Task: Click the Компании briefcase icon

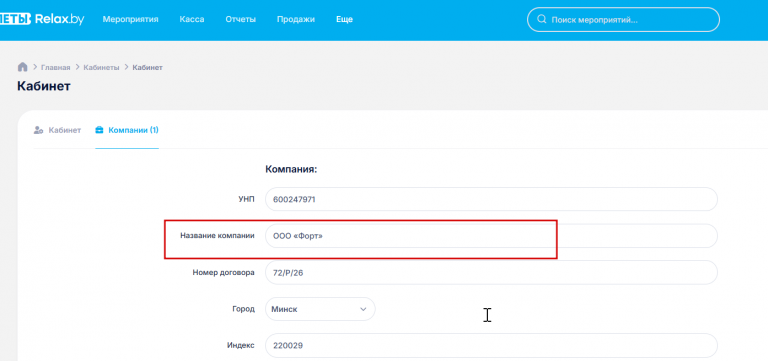Action: pyautogui.click(x=99, y=130)
